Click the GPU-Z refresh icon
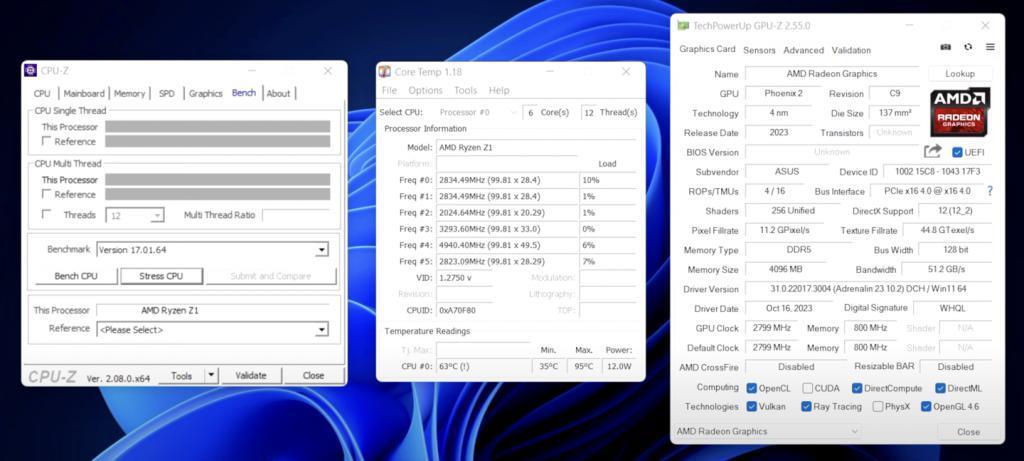 968,47
